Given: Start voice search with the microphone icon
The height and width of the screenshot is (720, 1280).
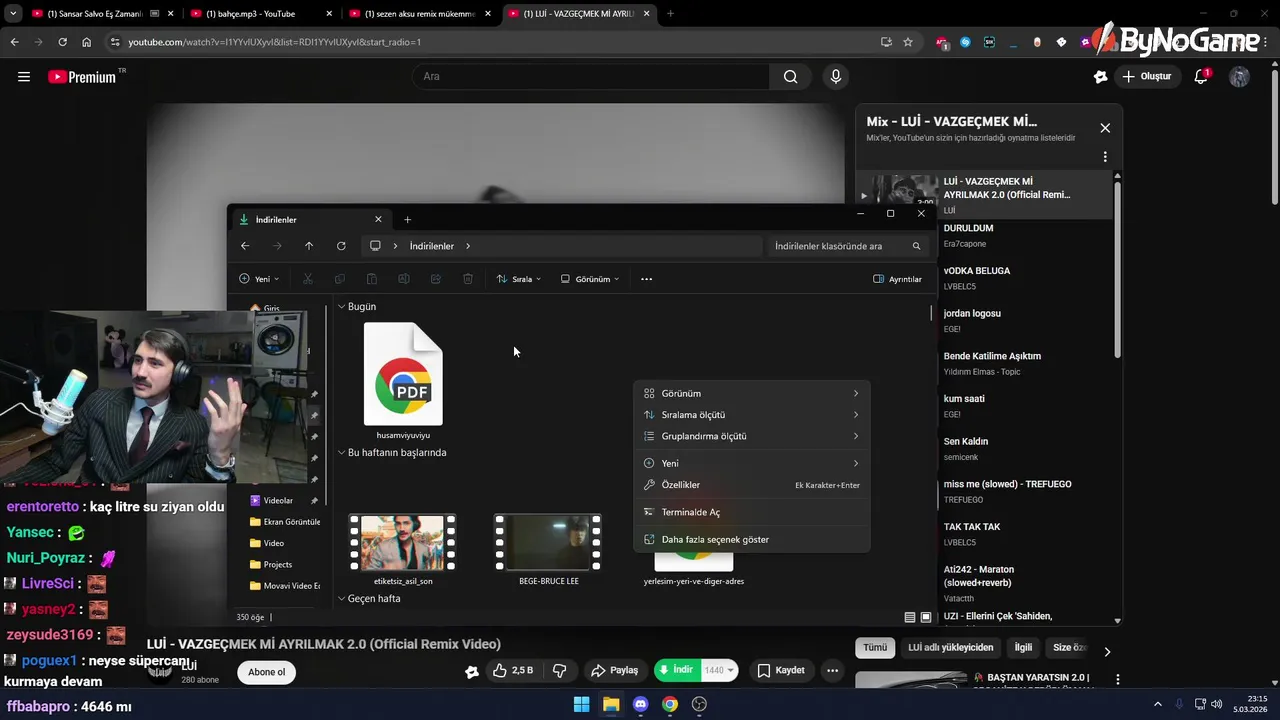Looking at the screenshot, I should tap(836, 76).
